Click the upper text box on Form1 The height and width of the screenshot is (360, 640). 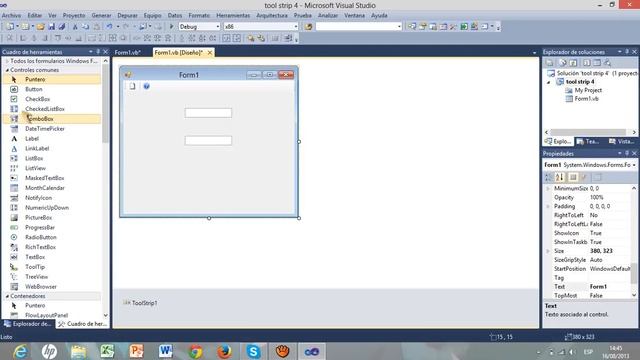pos(208,113)
